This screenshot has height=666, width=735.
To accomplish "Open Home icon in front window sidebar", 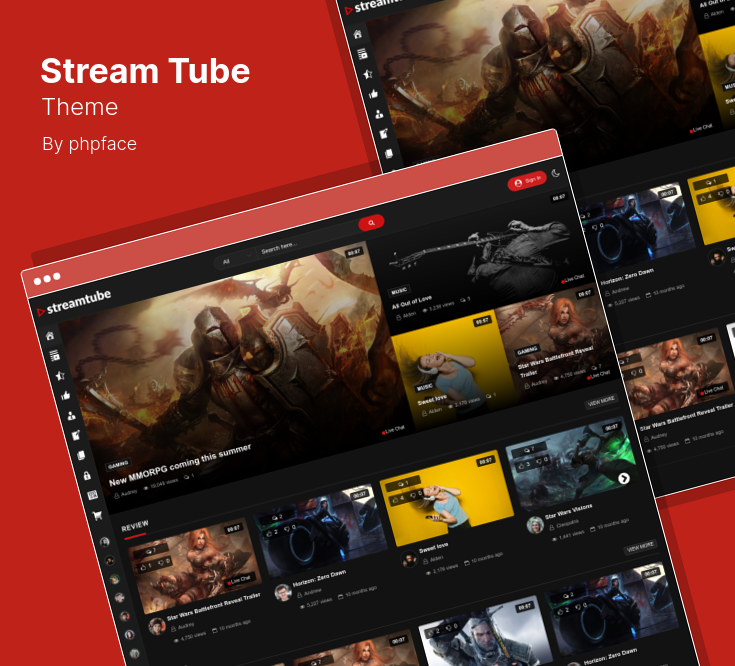I will point(50,336).
